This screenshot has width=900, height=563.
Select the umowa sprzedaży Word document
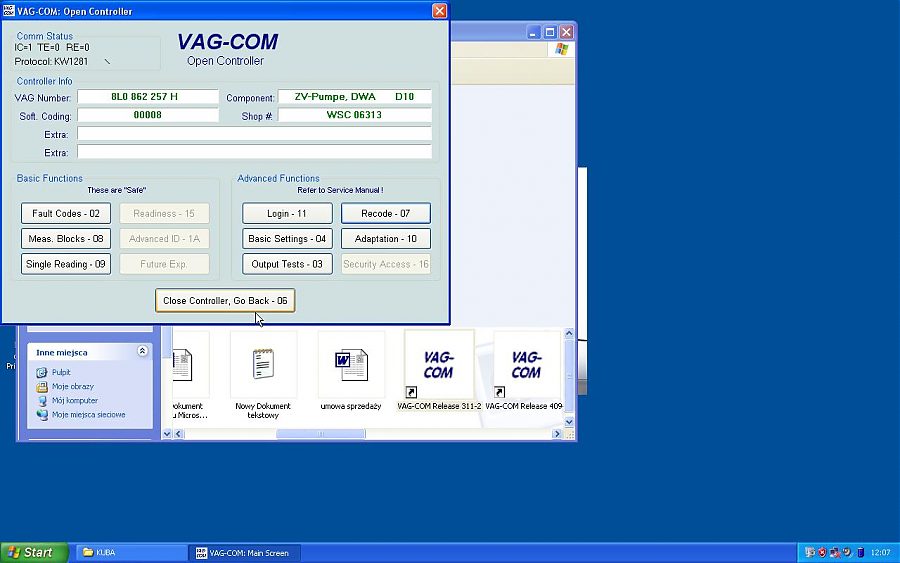click(x=351, y=365)
